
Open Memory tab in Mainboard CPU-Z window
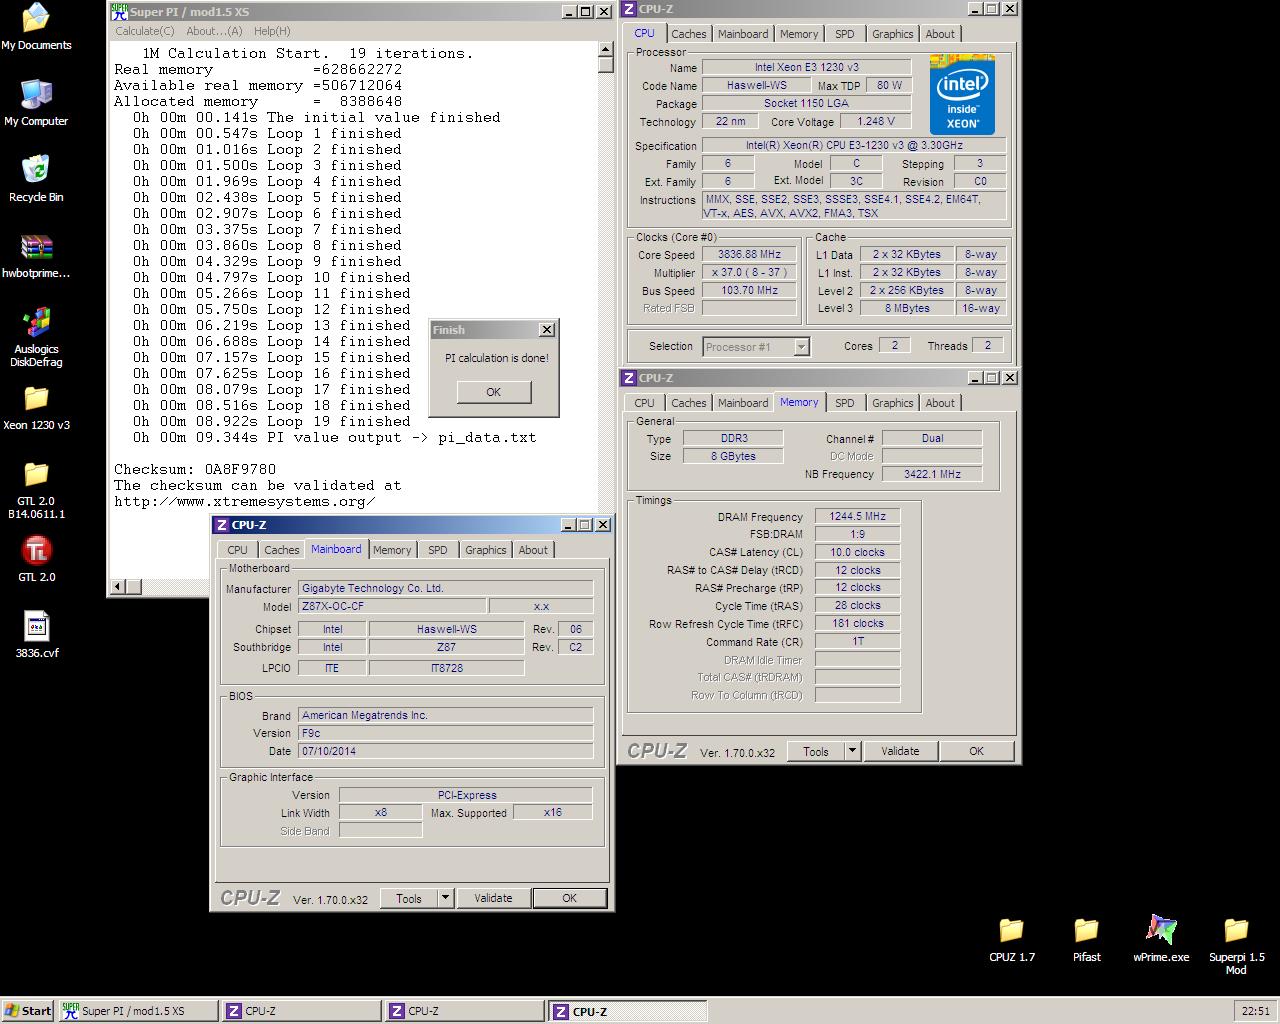392,550
